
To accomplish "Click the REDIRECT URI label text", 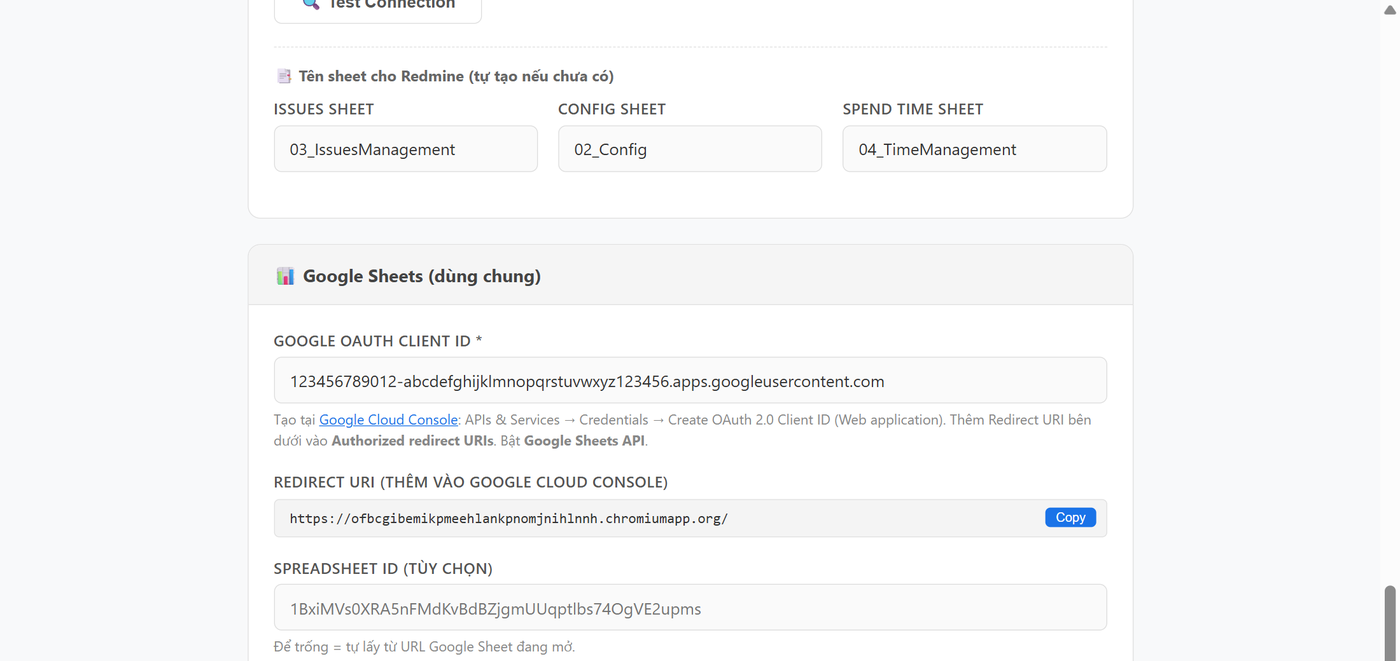I will (471, 482).
